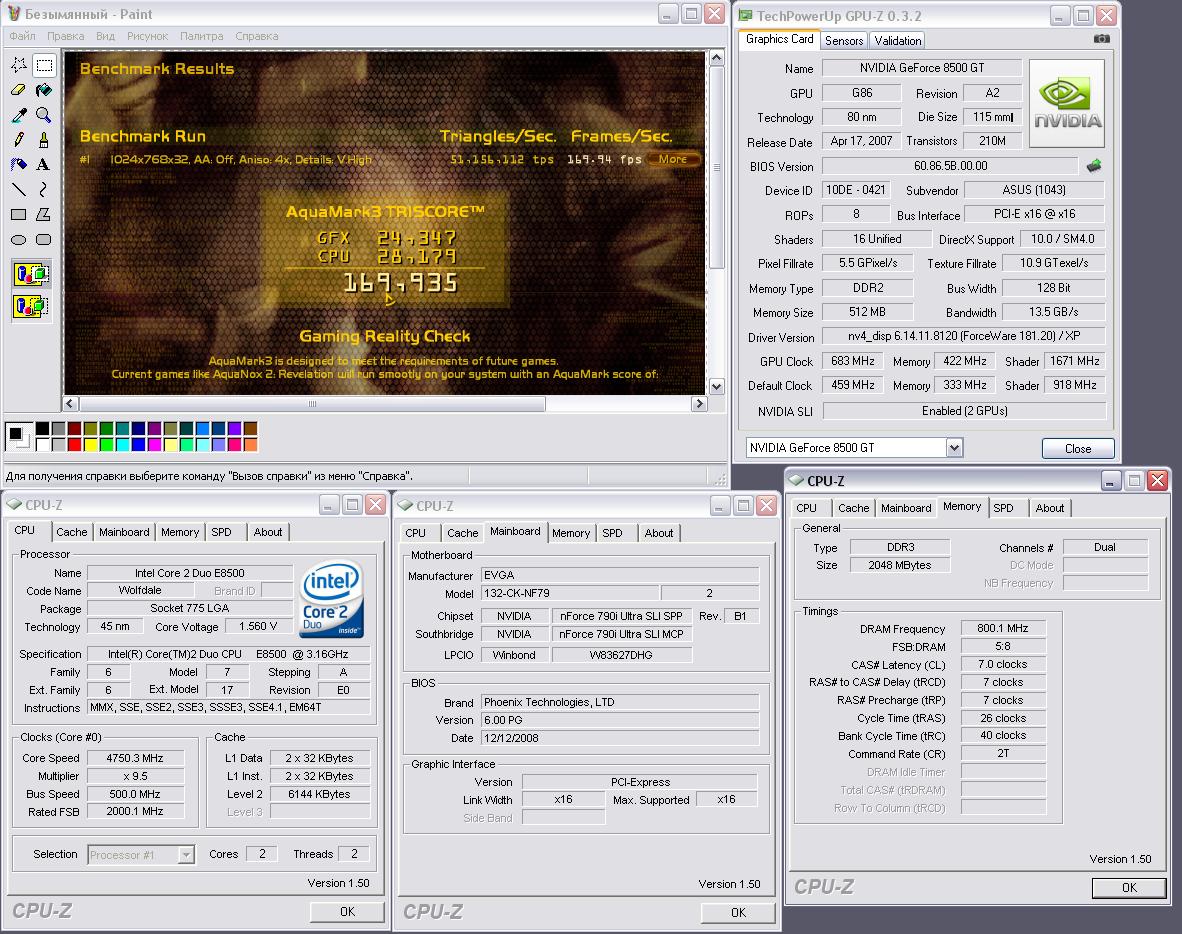Choose the Fill With Color bucket tool

(x=44, y=90)
